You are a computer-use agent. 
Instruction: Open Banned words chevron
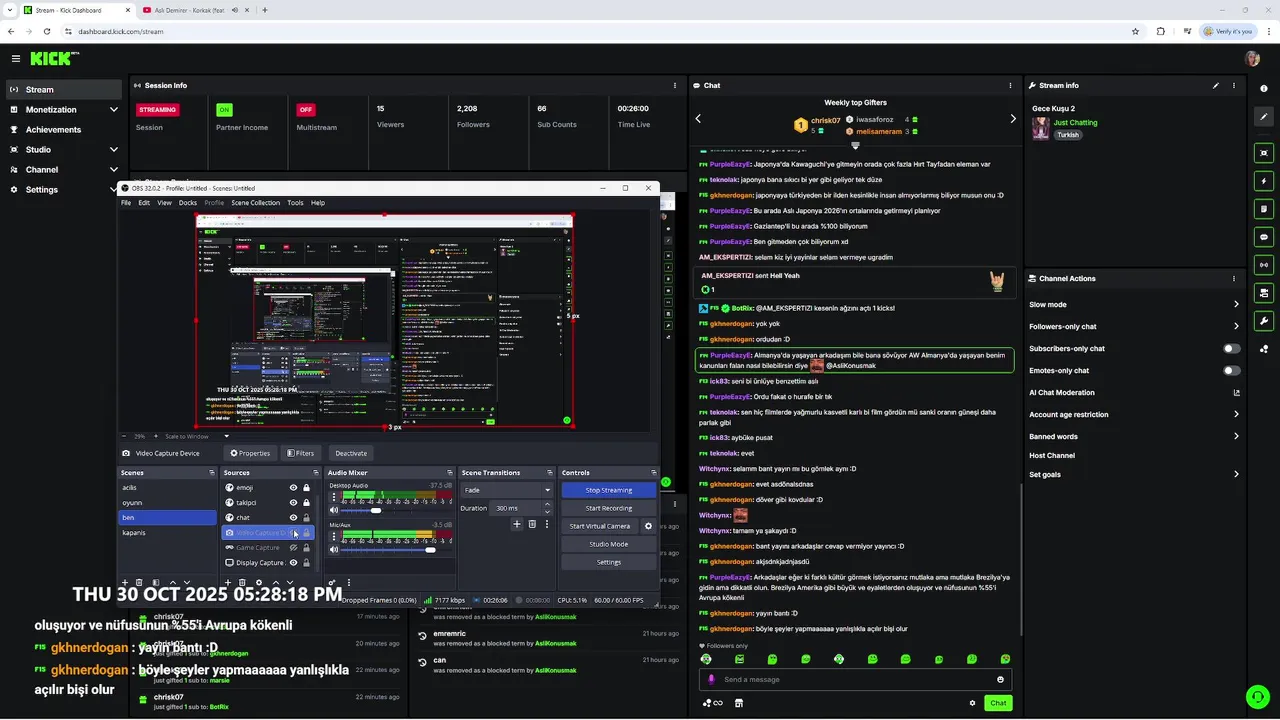(x=1236, y=437)
